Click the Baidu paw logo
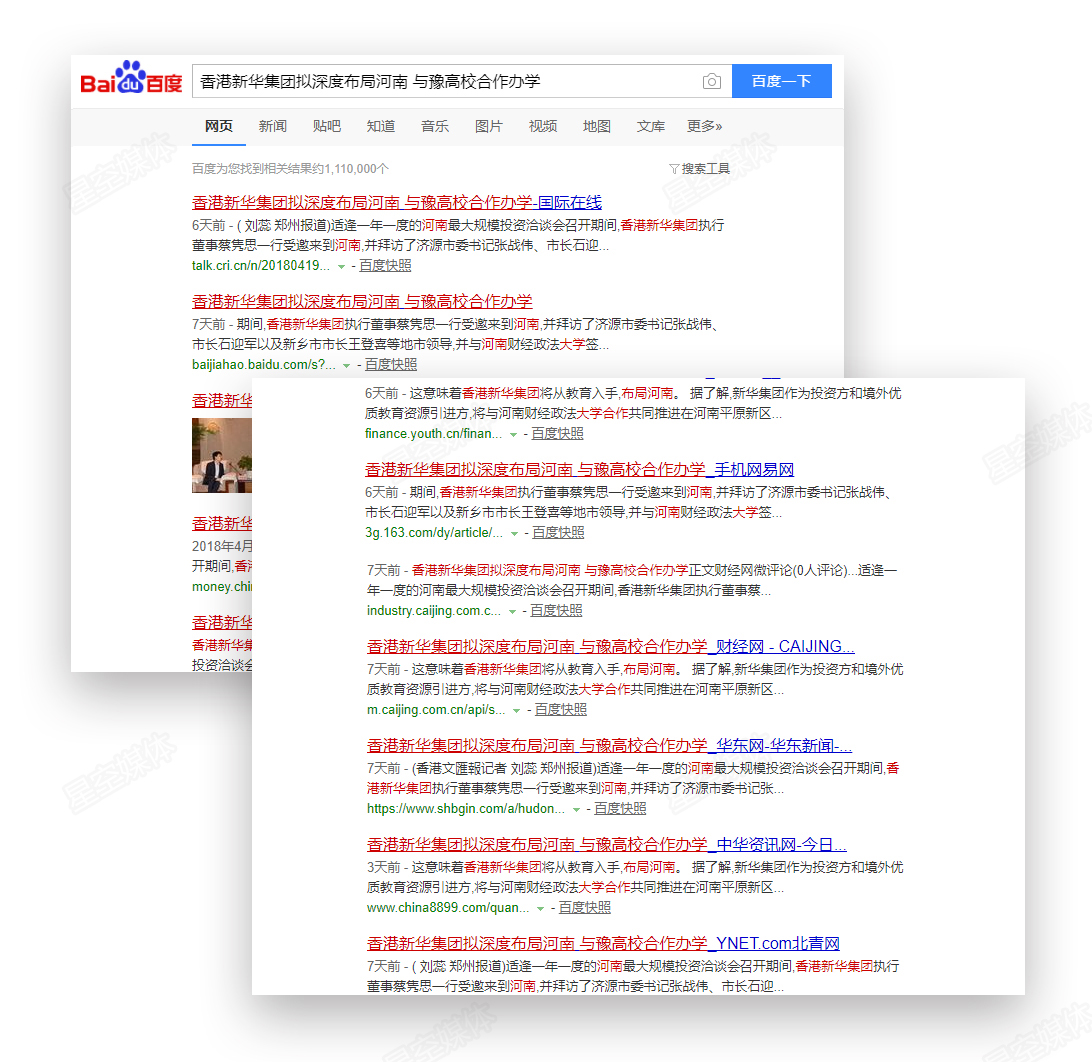The image size is (1092, 1062). pos(131,78)
